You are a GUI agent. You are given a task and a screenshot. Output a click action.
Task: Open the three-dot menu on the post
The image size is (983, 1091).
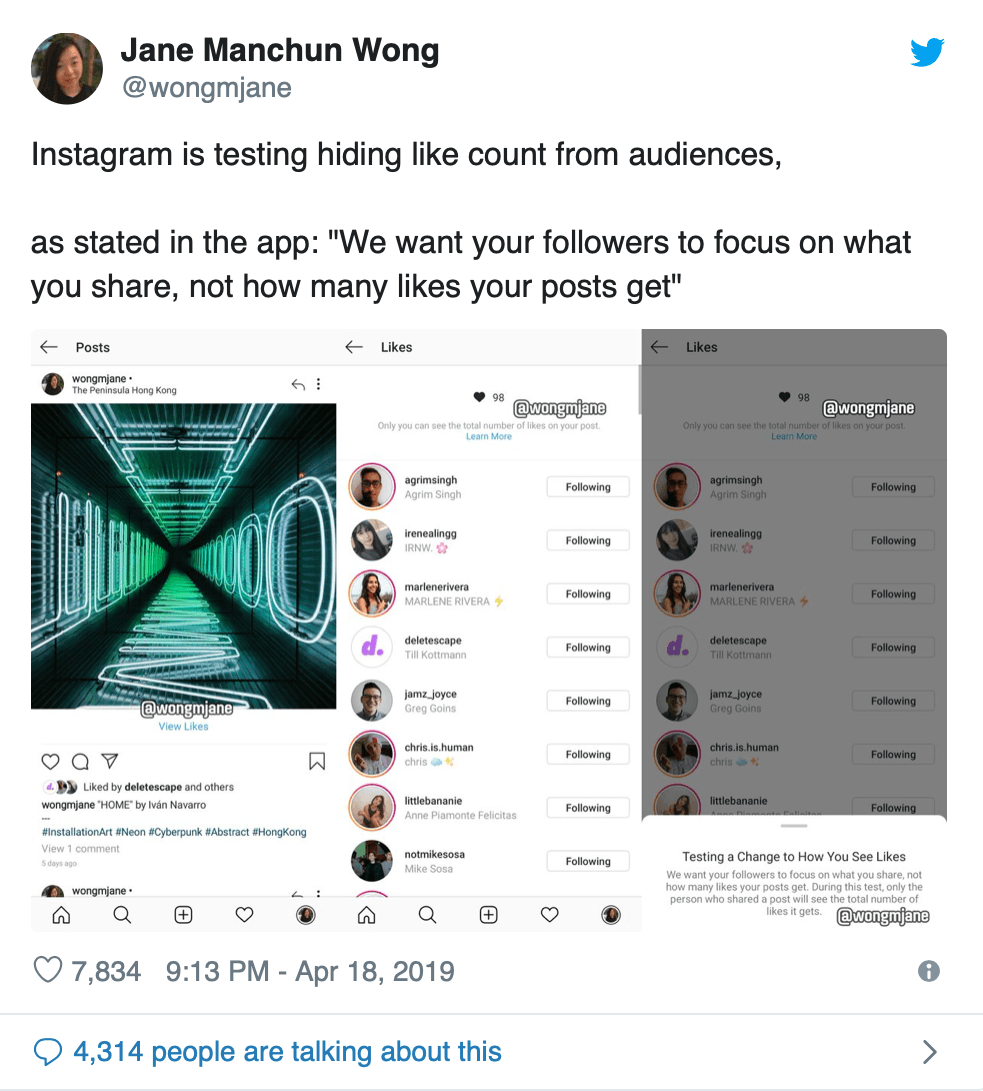click(x=319, y=384)
